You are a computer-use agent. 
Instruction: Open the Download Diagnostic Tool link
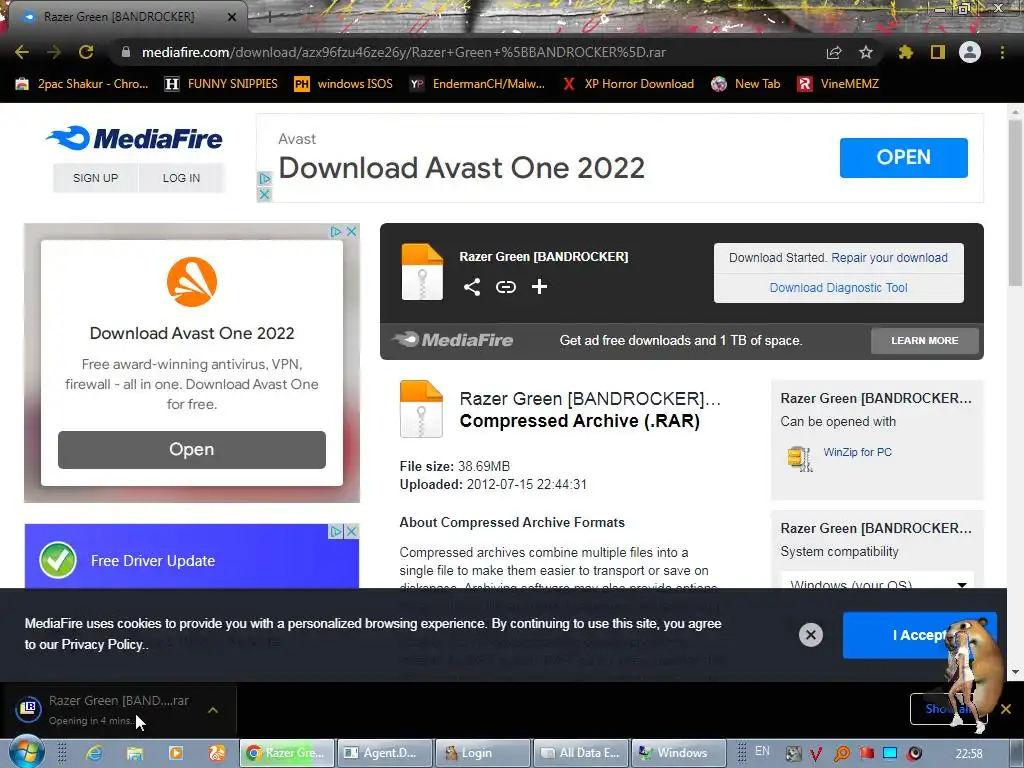pos(839,287)
